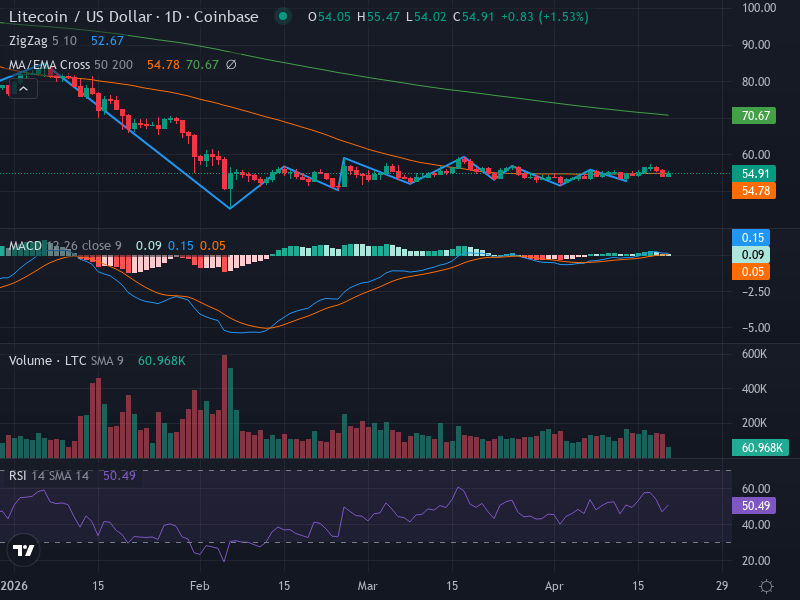Click the 2026 label on the time axis
The image size is (800, 600).
tap(14, 586)
